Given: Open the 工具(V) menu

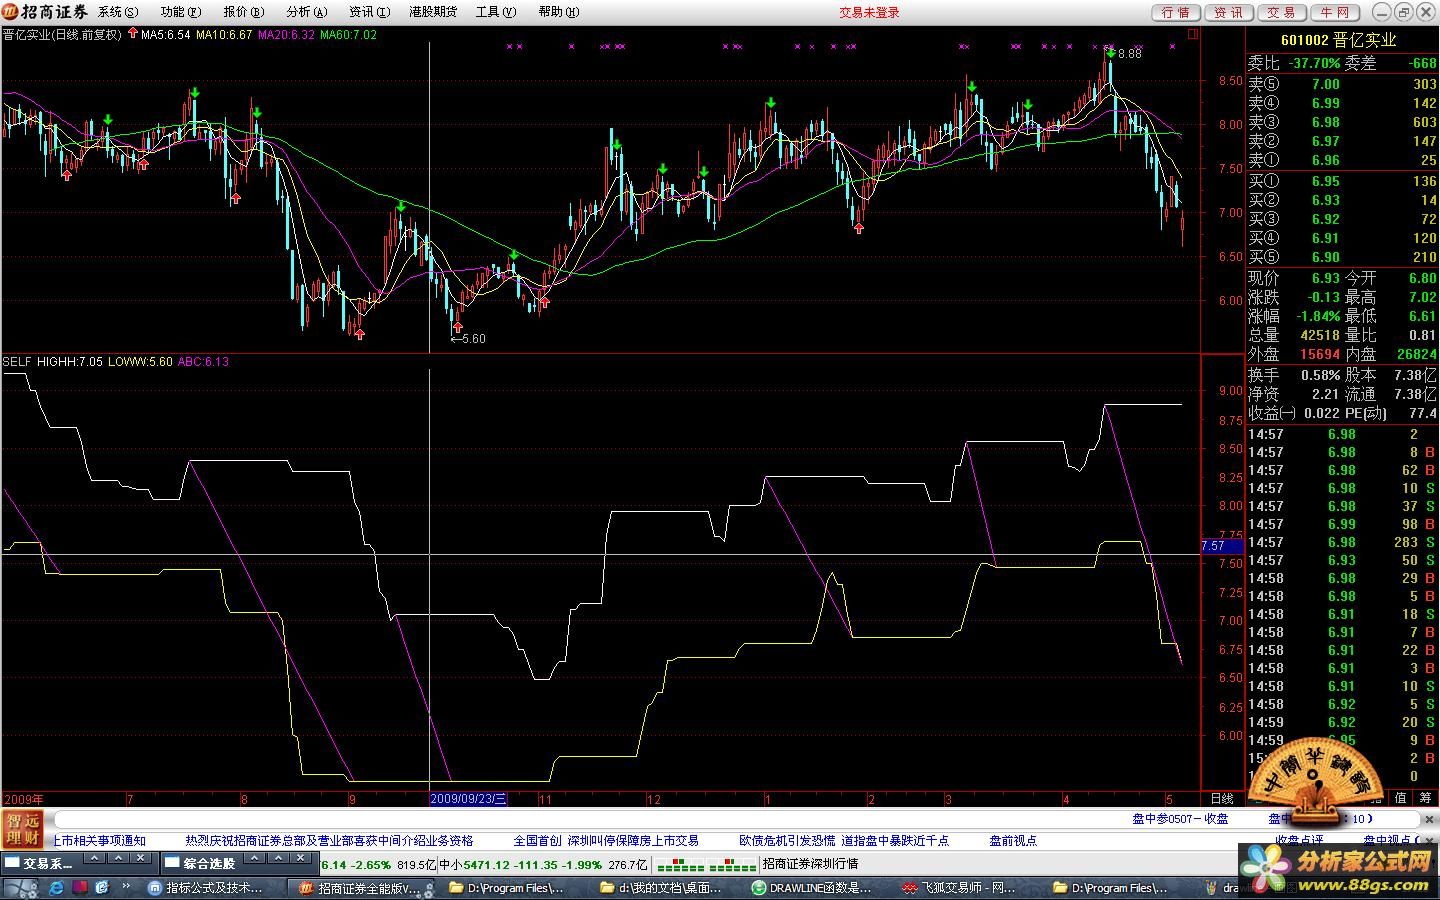Looking at the screenshot, I should (496, 12).
